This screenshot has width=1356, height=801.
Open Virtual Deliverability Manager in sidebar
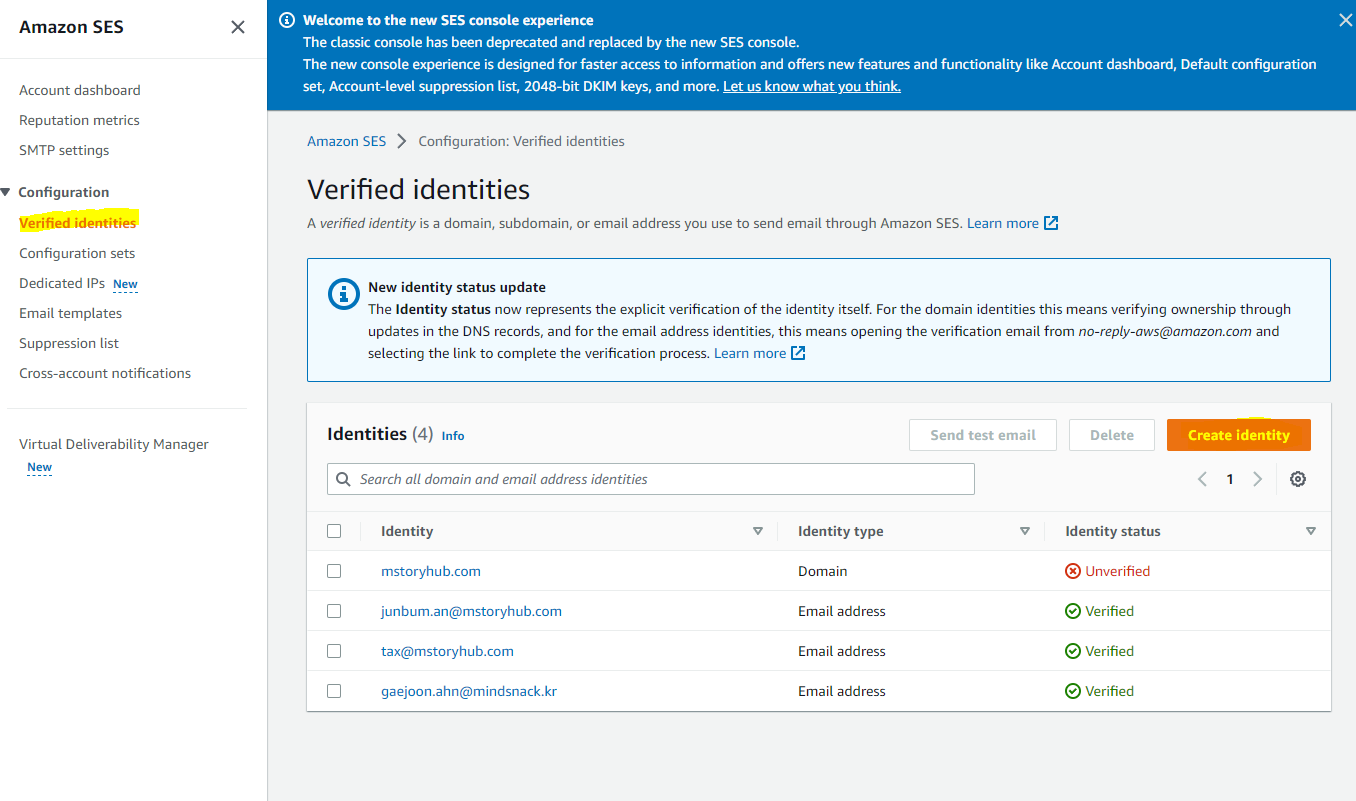click(114, 444)
